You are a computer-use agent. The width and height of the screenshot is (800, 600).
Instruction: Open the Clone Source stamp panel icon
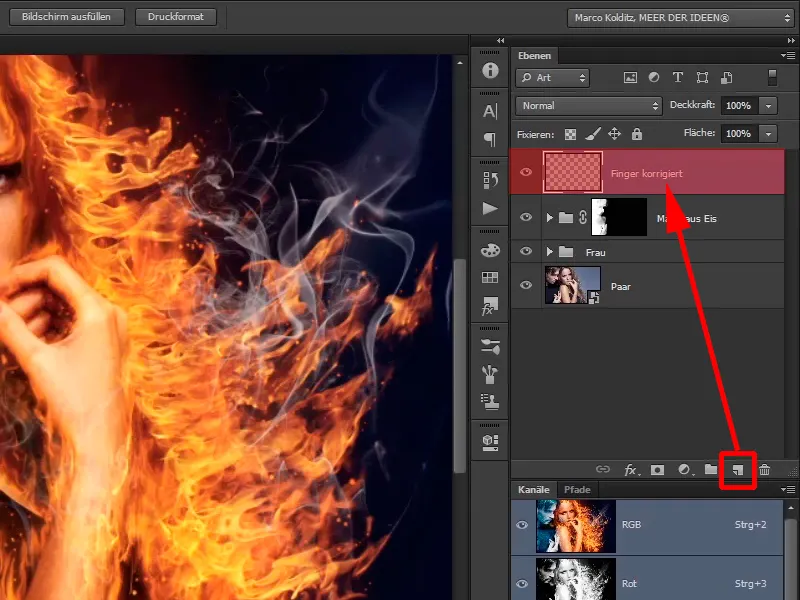(x=490, y=402)
